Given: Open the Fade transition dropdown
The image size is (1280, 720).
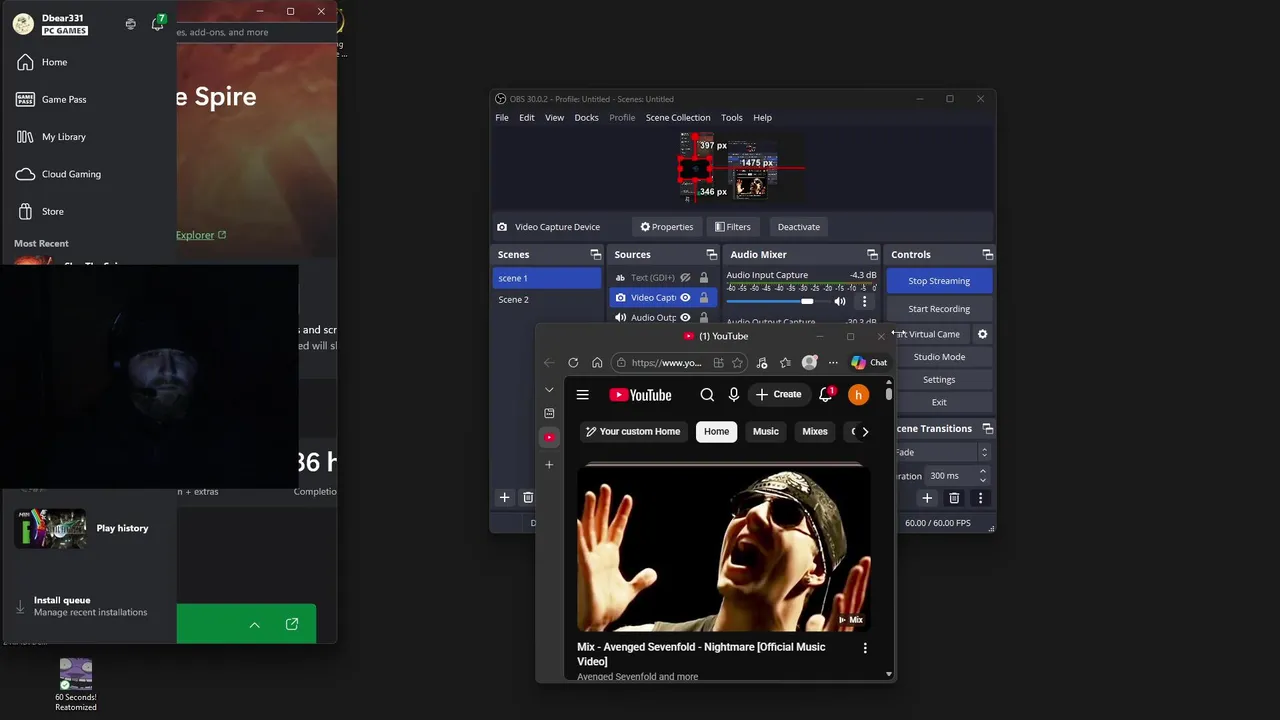Looking at the screenshot, I should (942, 452).
